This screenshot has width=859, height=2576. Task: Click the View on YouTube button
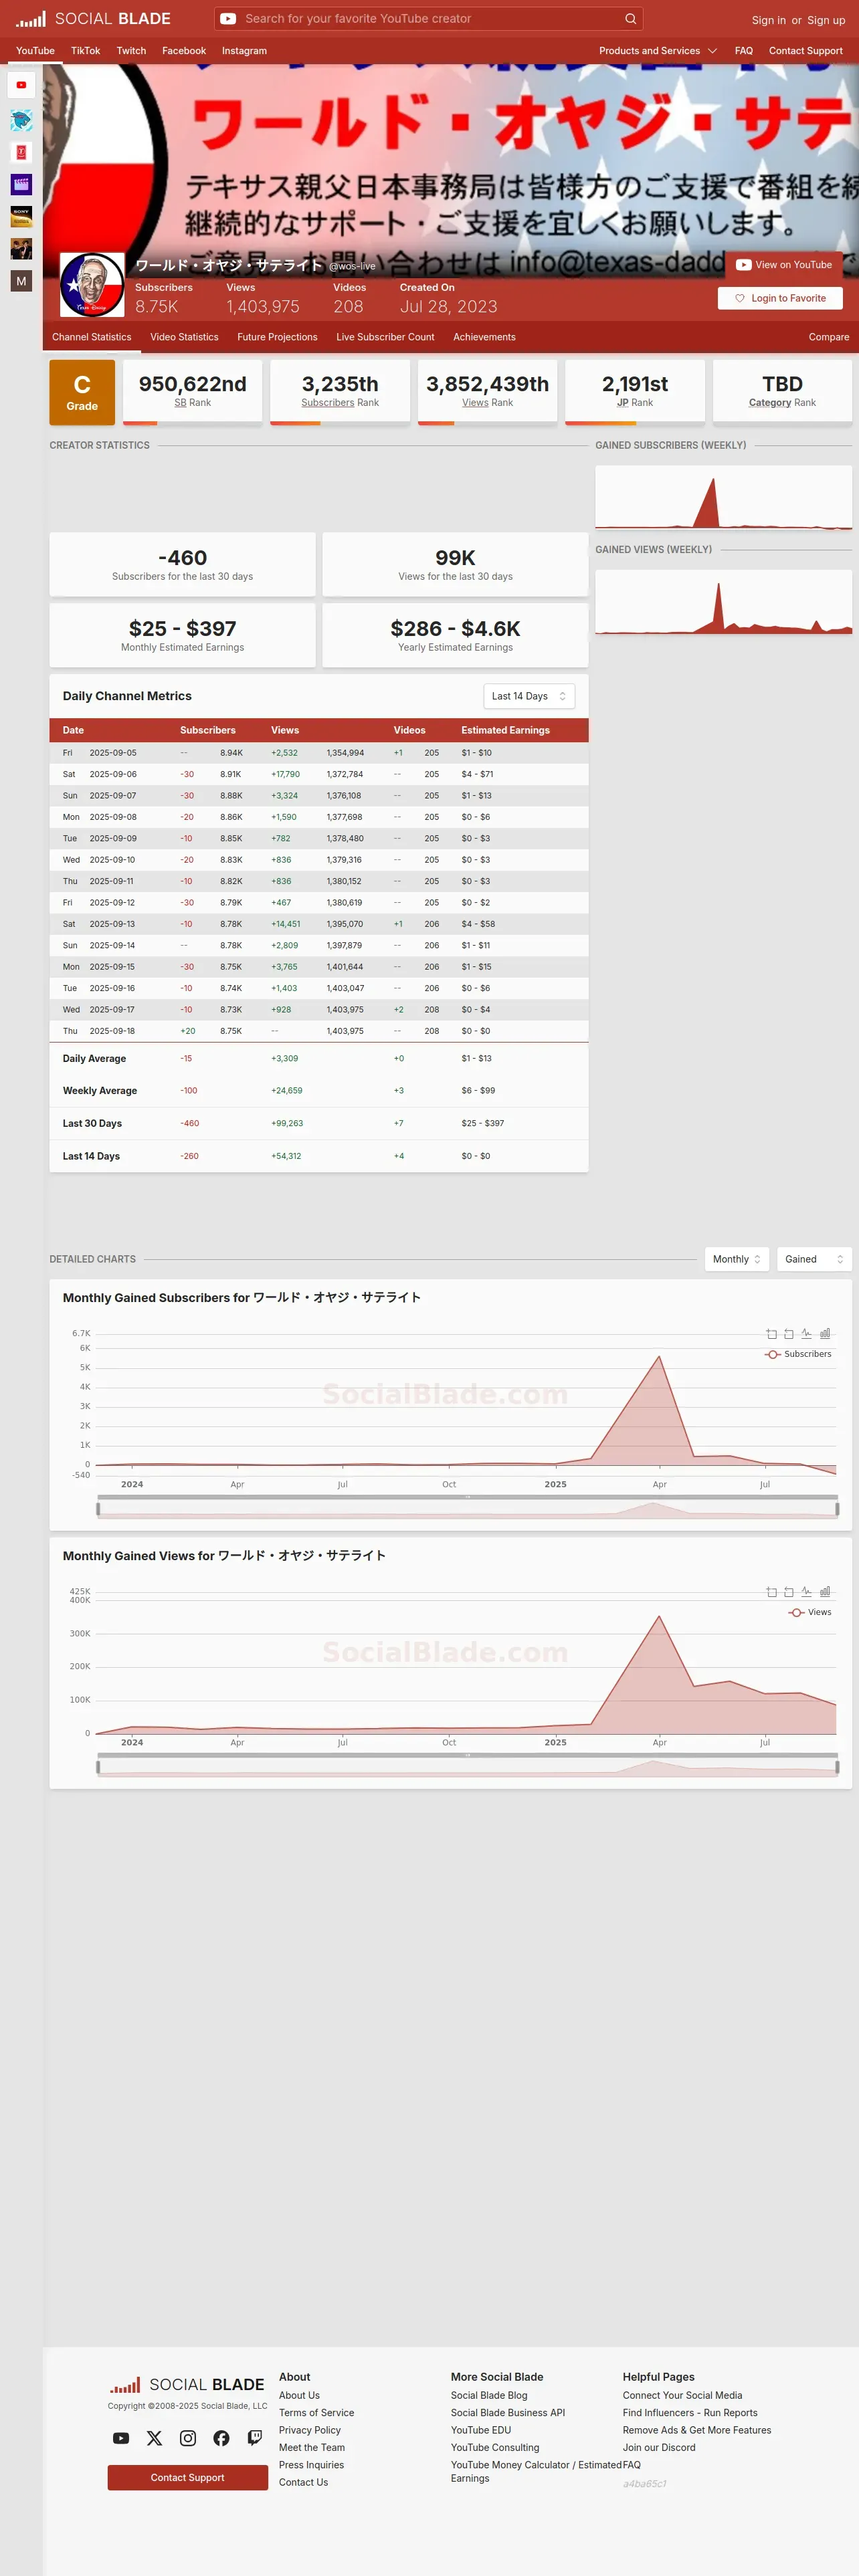click(x=784, y=265)
